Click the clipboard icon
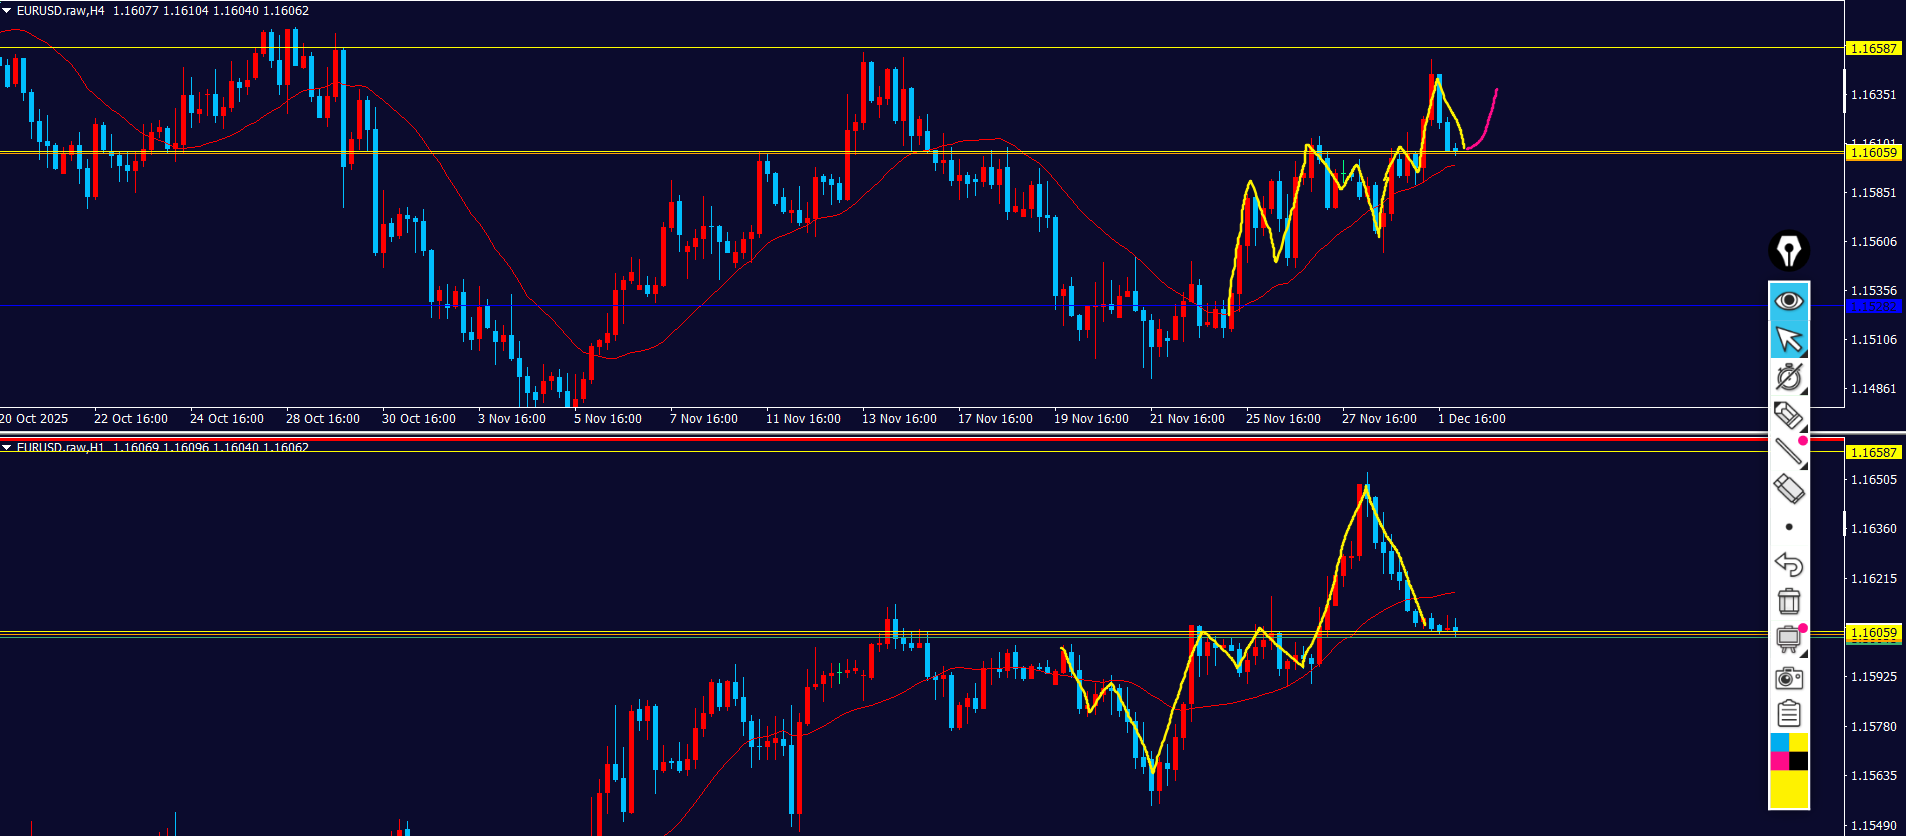 pos(1788,714)
